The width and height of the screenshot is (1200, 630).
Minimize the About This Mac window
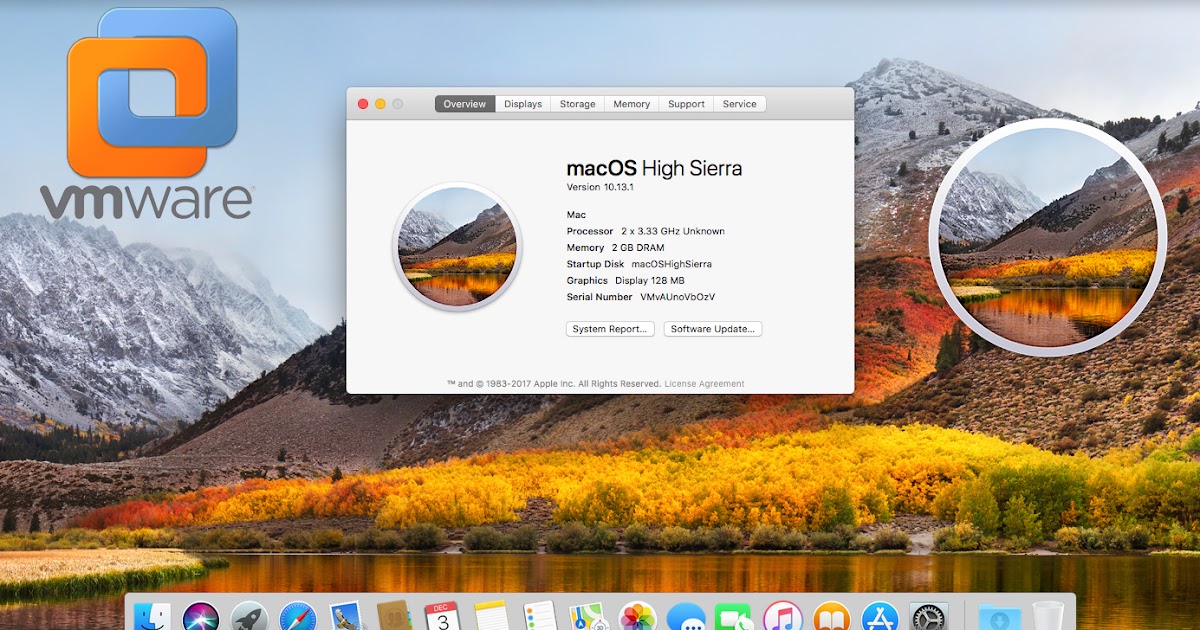(380, 104)
